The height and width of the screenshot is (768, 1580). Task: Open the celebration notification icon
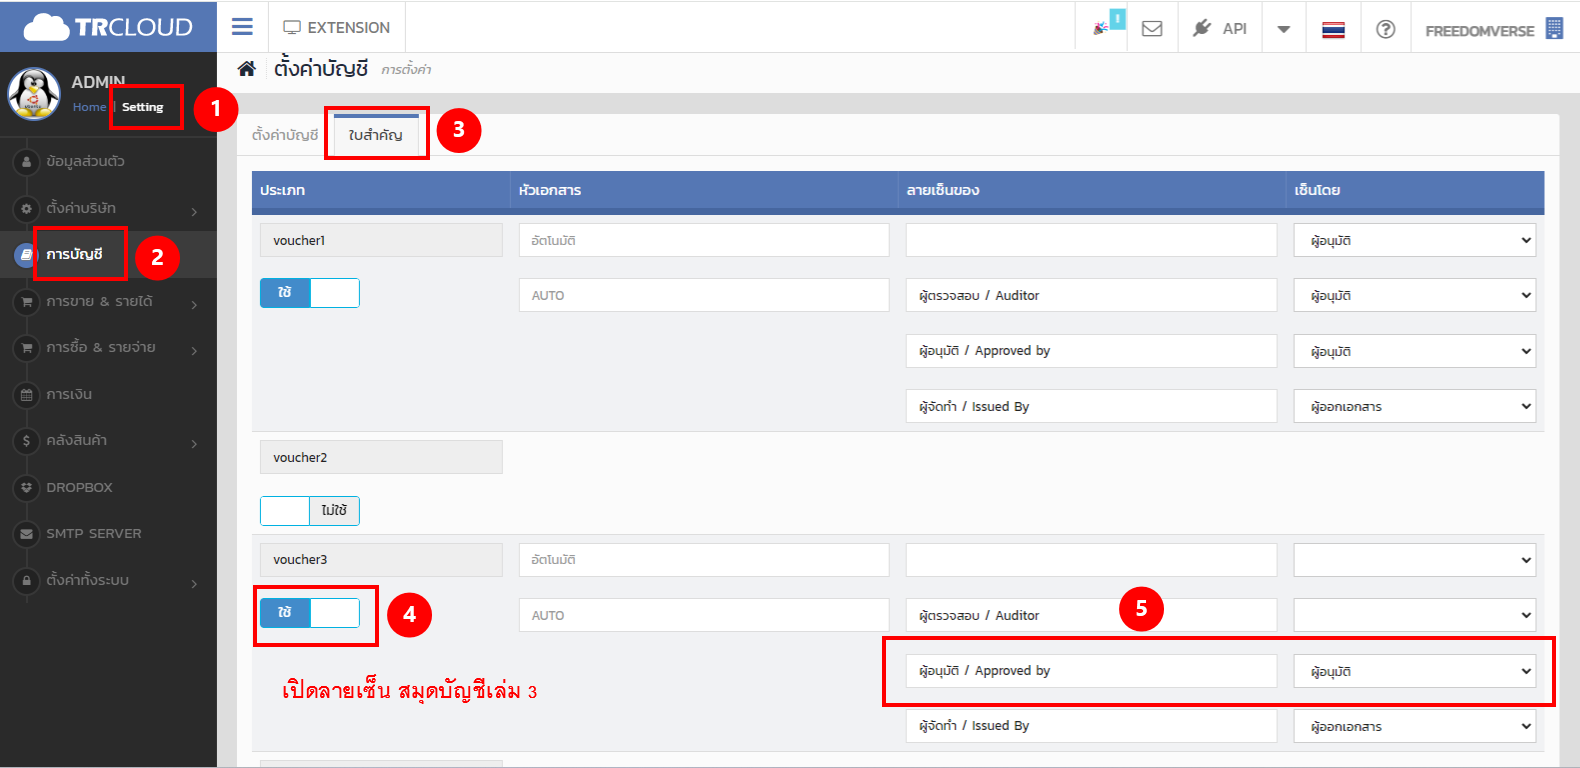[x=1101, y=28]
